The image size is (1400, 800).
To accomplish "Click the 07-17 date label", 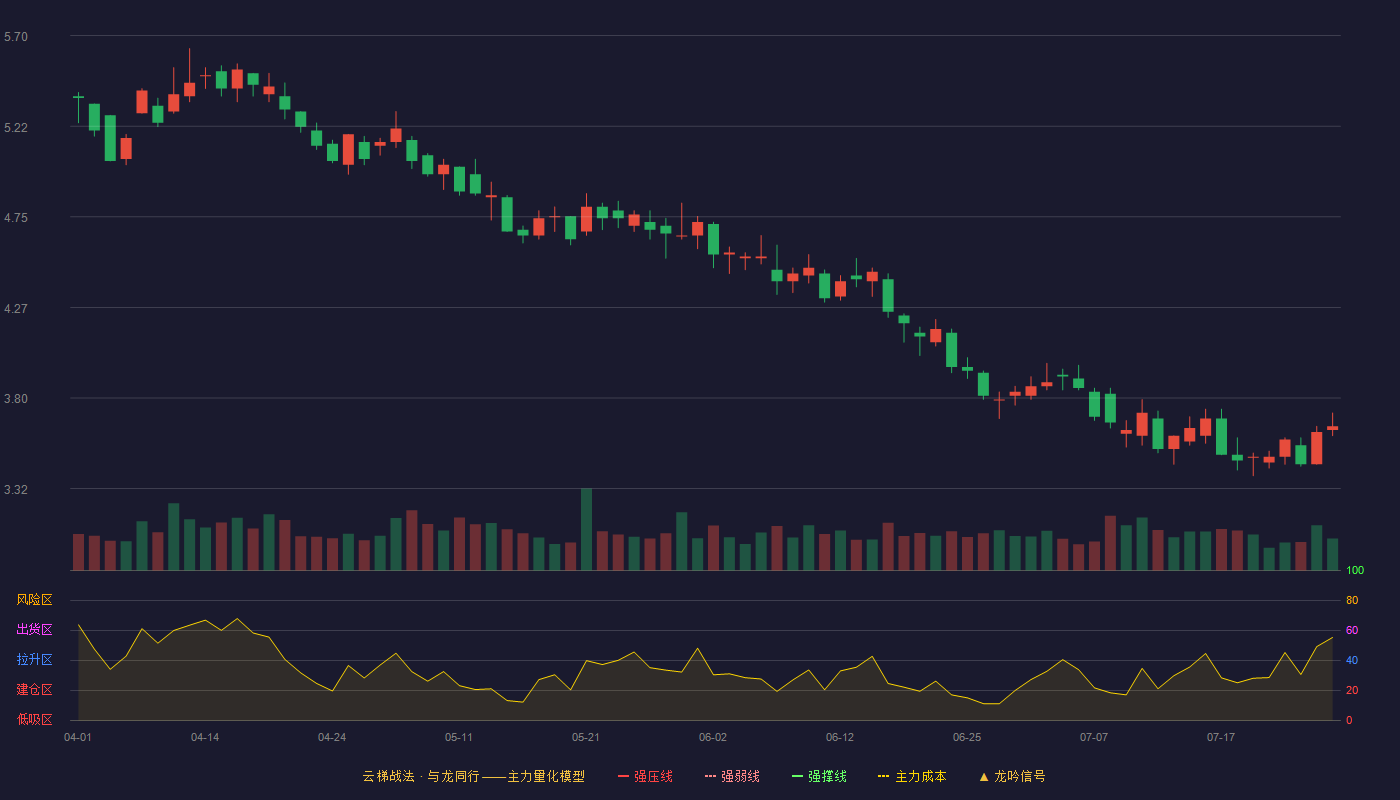I will point(1221,737).
